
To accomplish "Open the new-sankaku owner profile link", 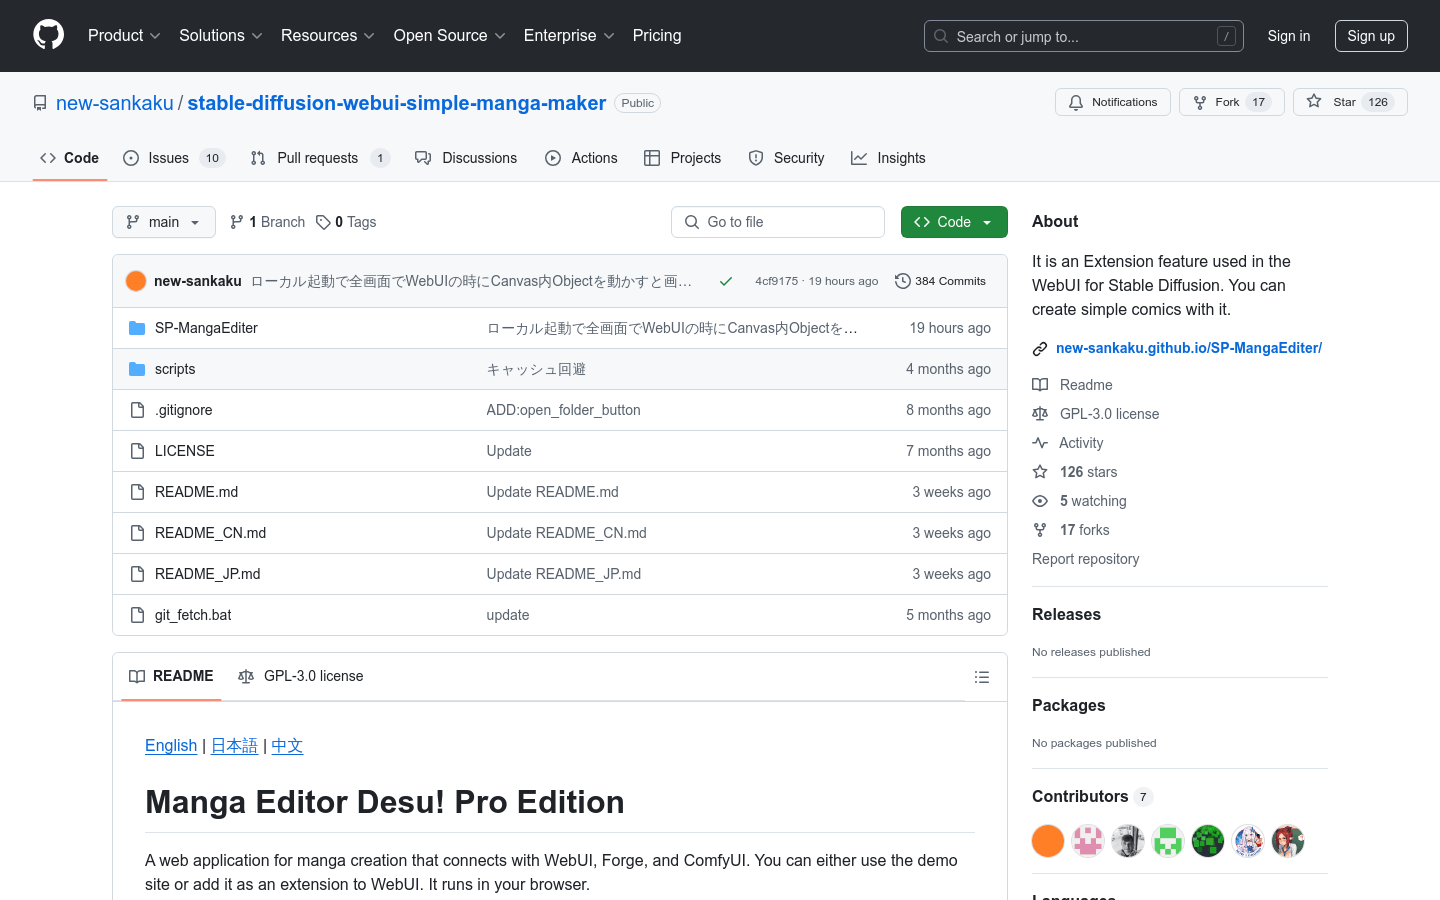I will coord(115,103).
